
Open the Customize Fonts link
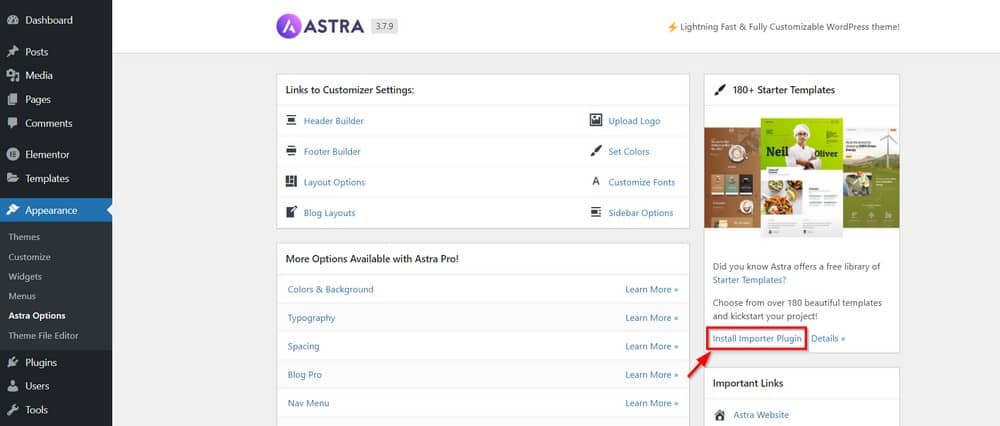(x=641, y=182)
